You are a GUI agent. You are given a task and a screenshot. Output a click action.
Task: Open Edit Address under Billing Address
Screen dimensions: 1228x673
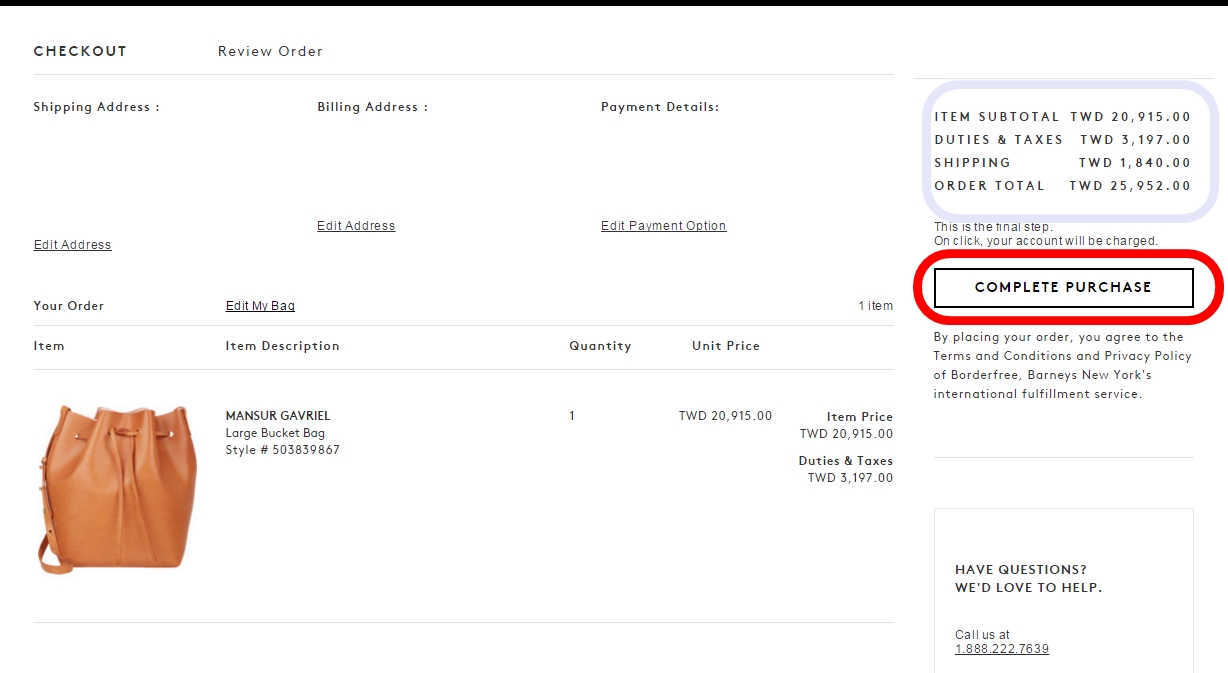(x=356, y=226)
